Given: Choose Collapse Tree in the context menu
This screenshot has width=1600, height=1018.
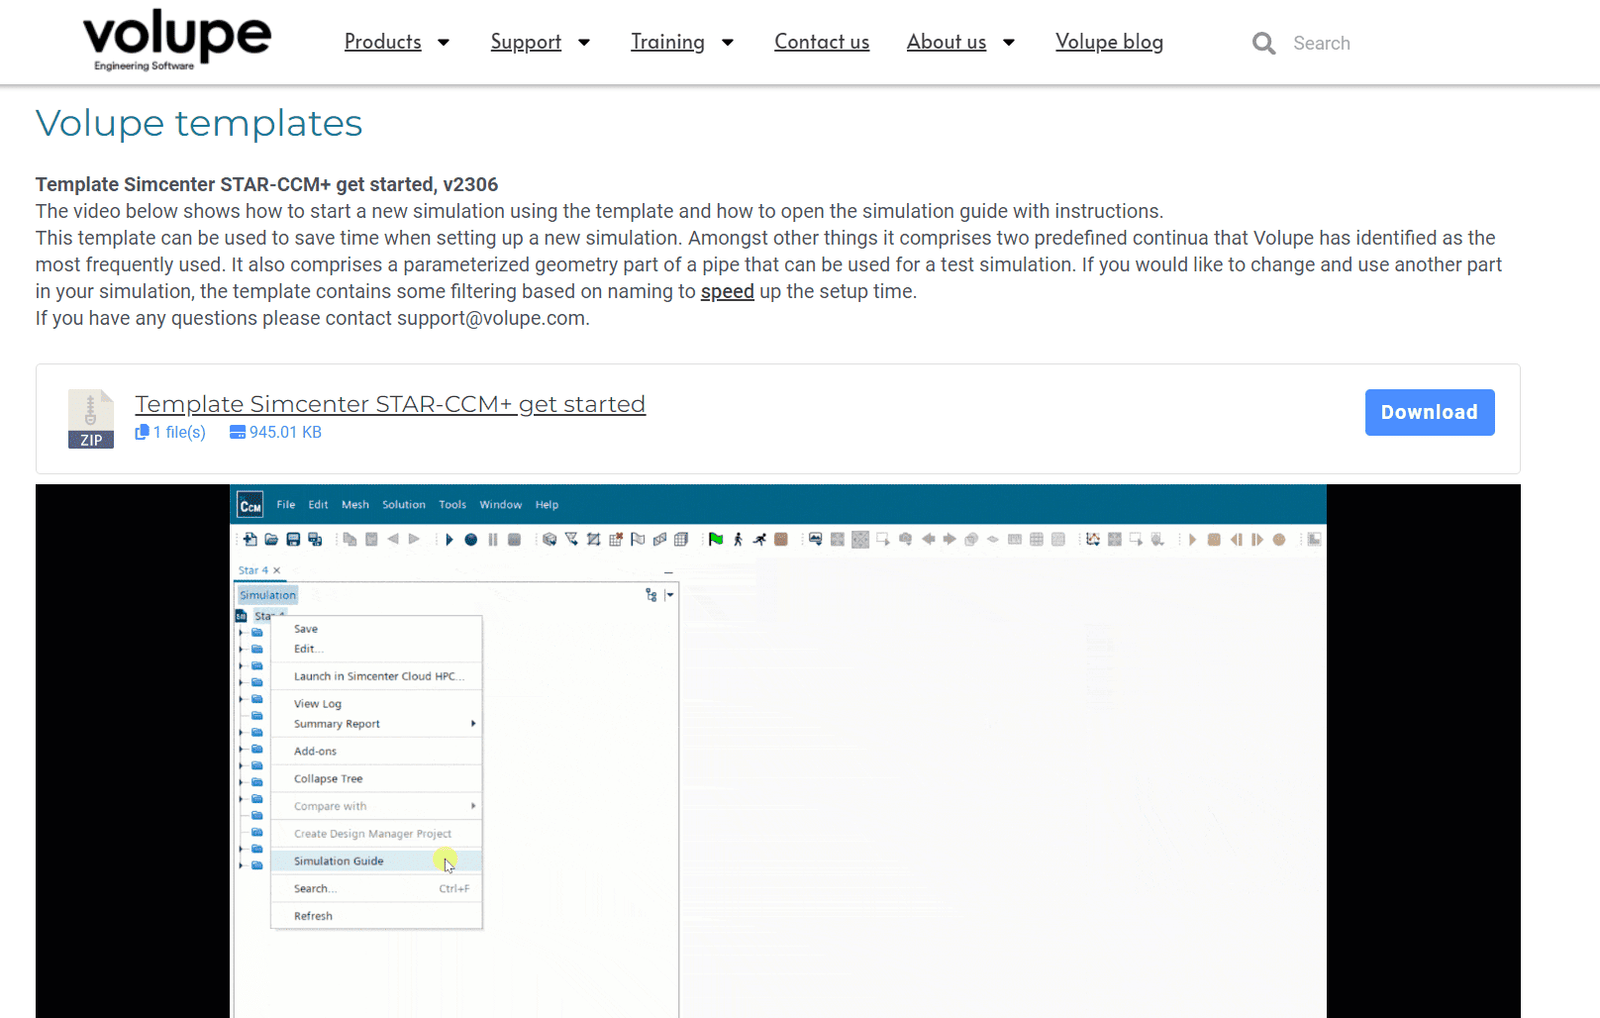Looking at the screenshot, I should pos(377,778).
